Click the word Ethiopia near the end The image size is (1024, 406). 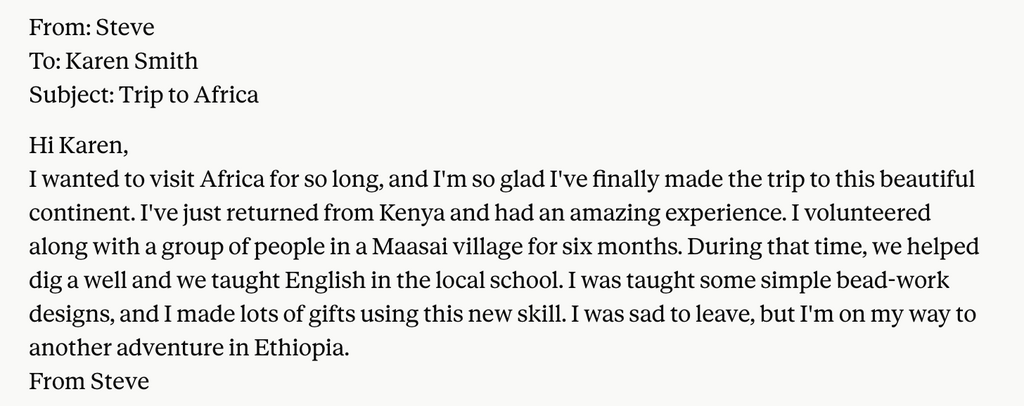pyautogui.click(x=300, y=349)
